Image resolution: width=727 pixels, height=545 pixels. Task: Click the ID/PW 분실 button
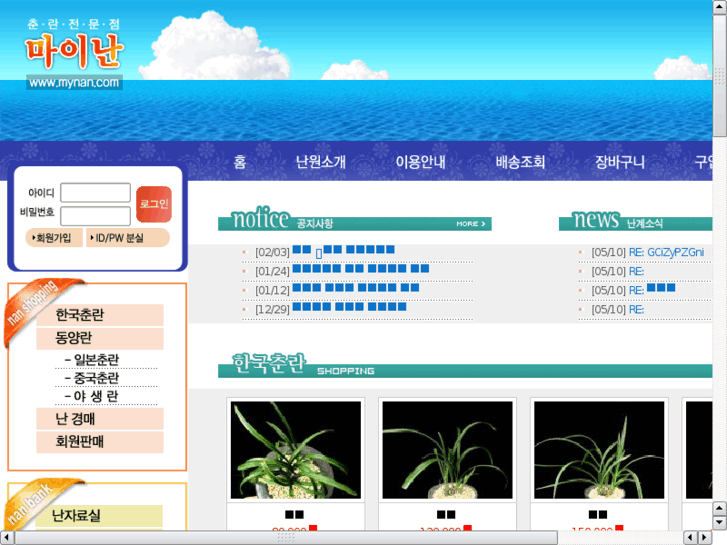pos(128,238)
